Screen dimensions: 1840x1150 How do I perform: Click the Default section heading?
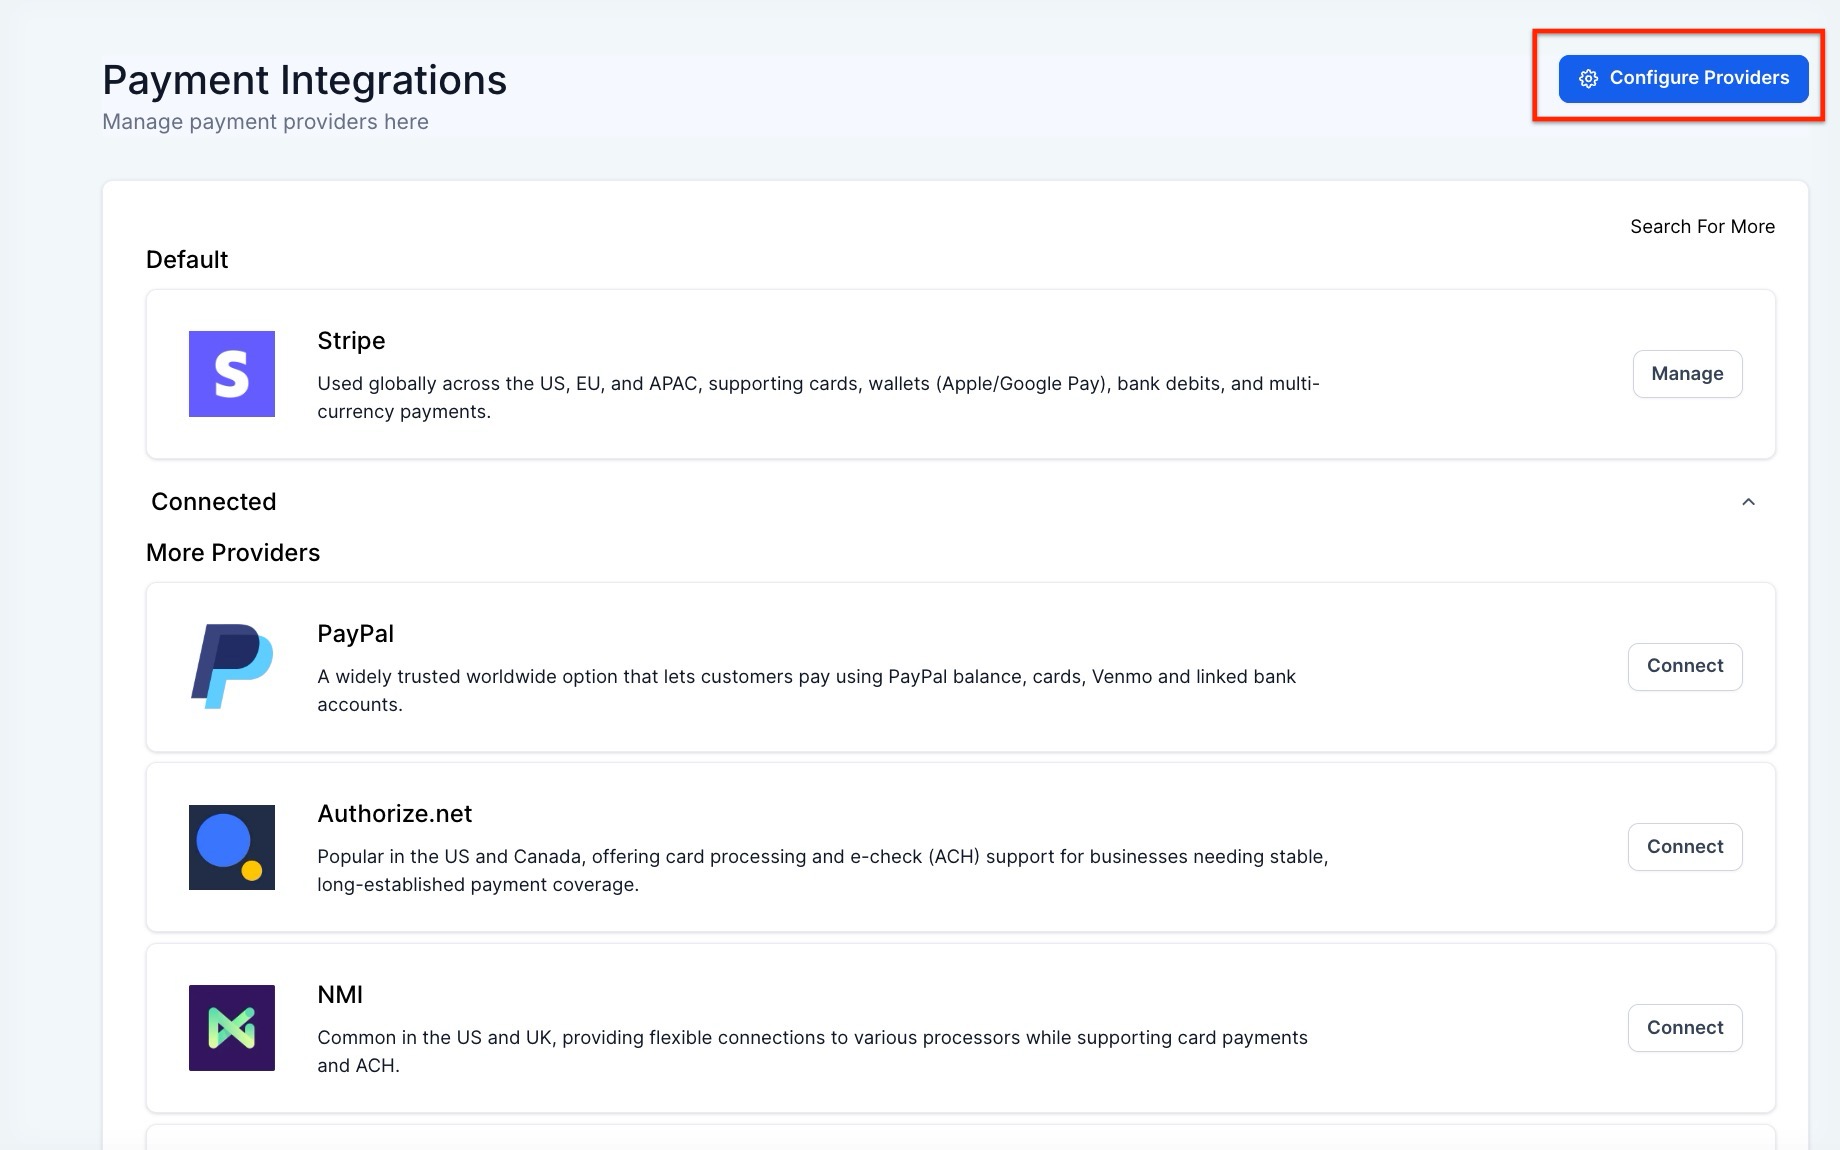(187, 260)
